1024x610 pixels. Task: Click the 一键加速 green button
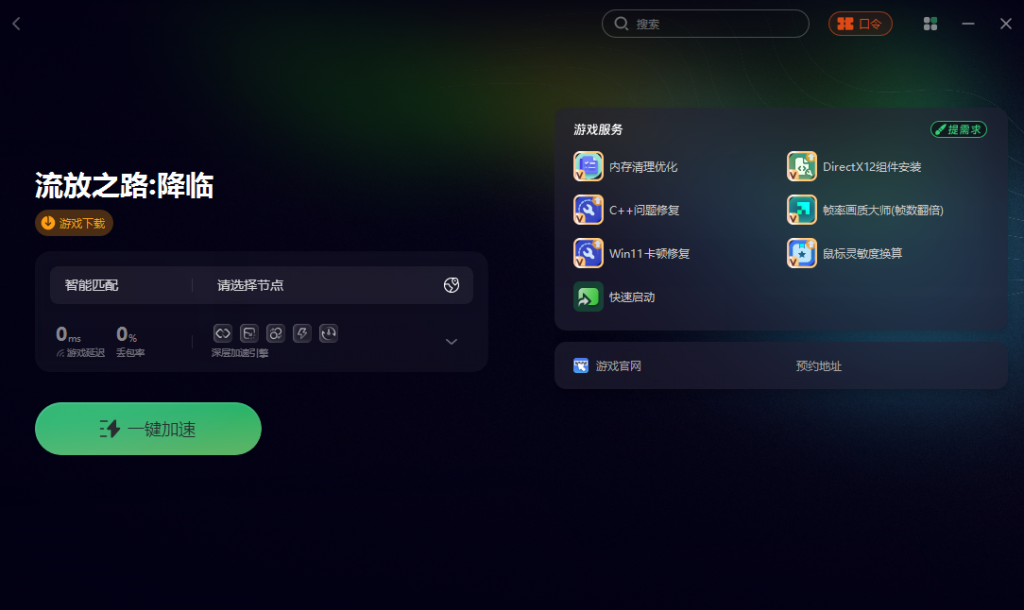(x=148, y=428)
